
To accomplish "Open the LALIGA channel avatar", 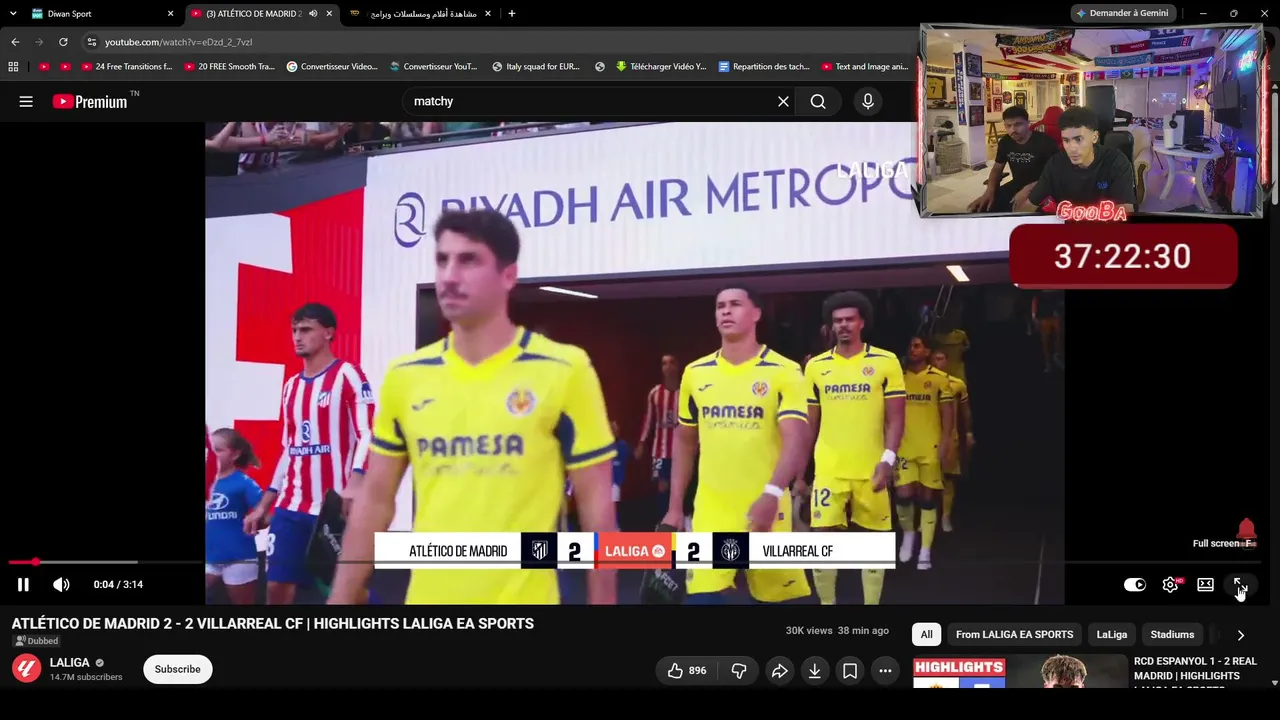I will pos(26,669).
